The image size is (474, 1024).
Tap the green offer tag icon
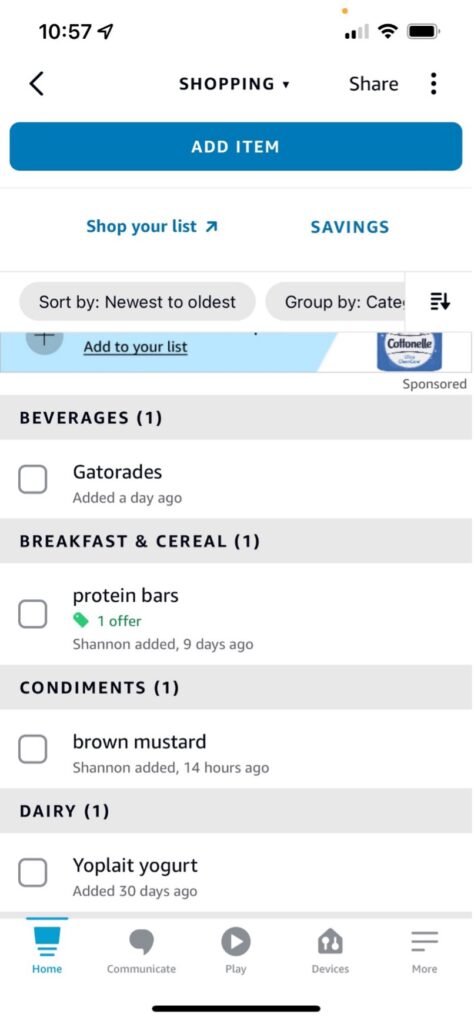pos(81,620)
